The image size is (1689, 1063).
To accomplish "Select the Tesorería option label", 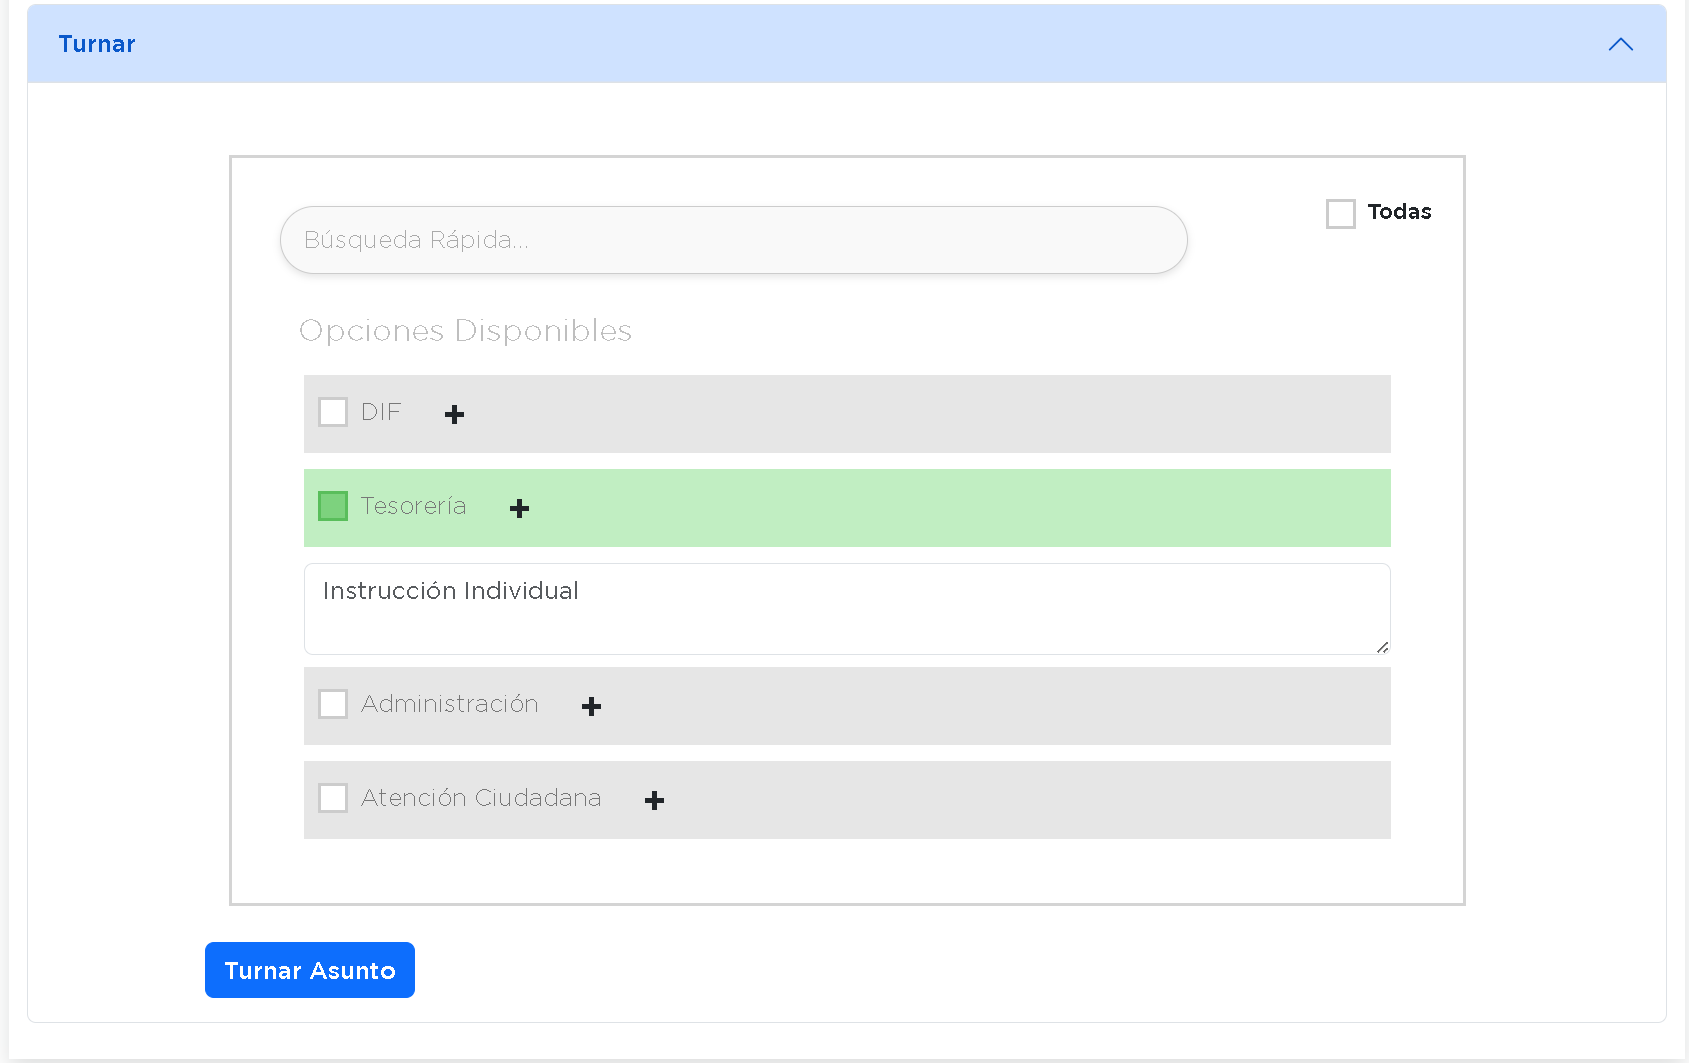I will (x=413, y=506).
